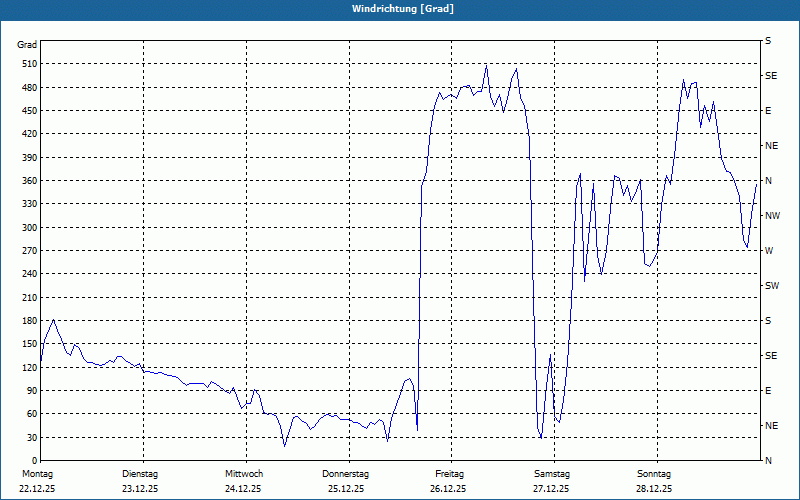Click the 510 value on left axis

coord(28,64)
